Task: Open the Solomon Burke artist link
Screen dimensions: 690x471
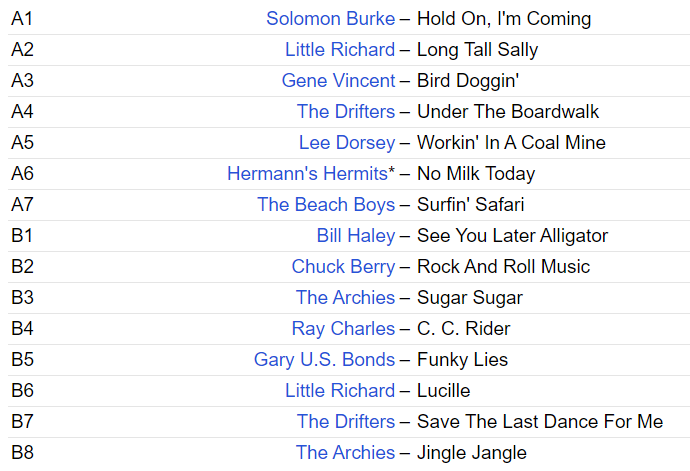Action: 330,18
